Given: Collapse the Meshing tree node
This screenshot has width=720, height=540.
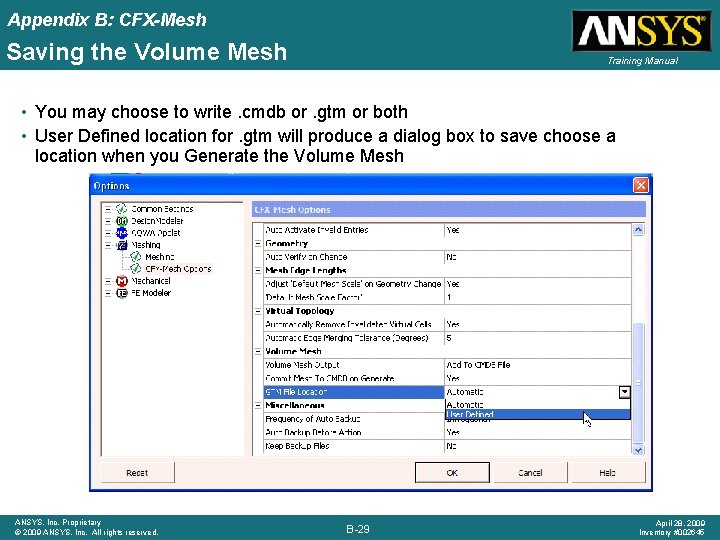Looking at the screenshot, I should point(108,245).
